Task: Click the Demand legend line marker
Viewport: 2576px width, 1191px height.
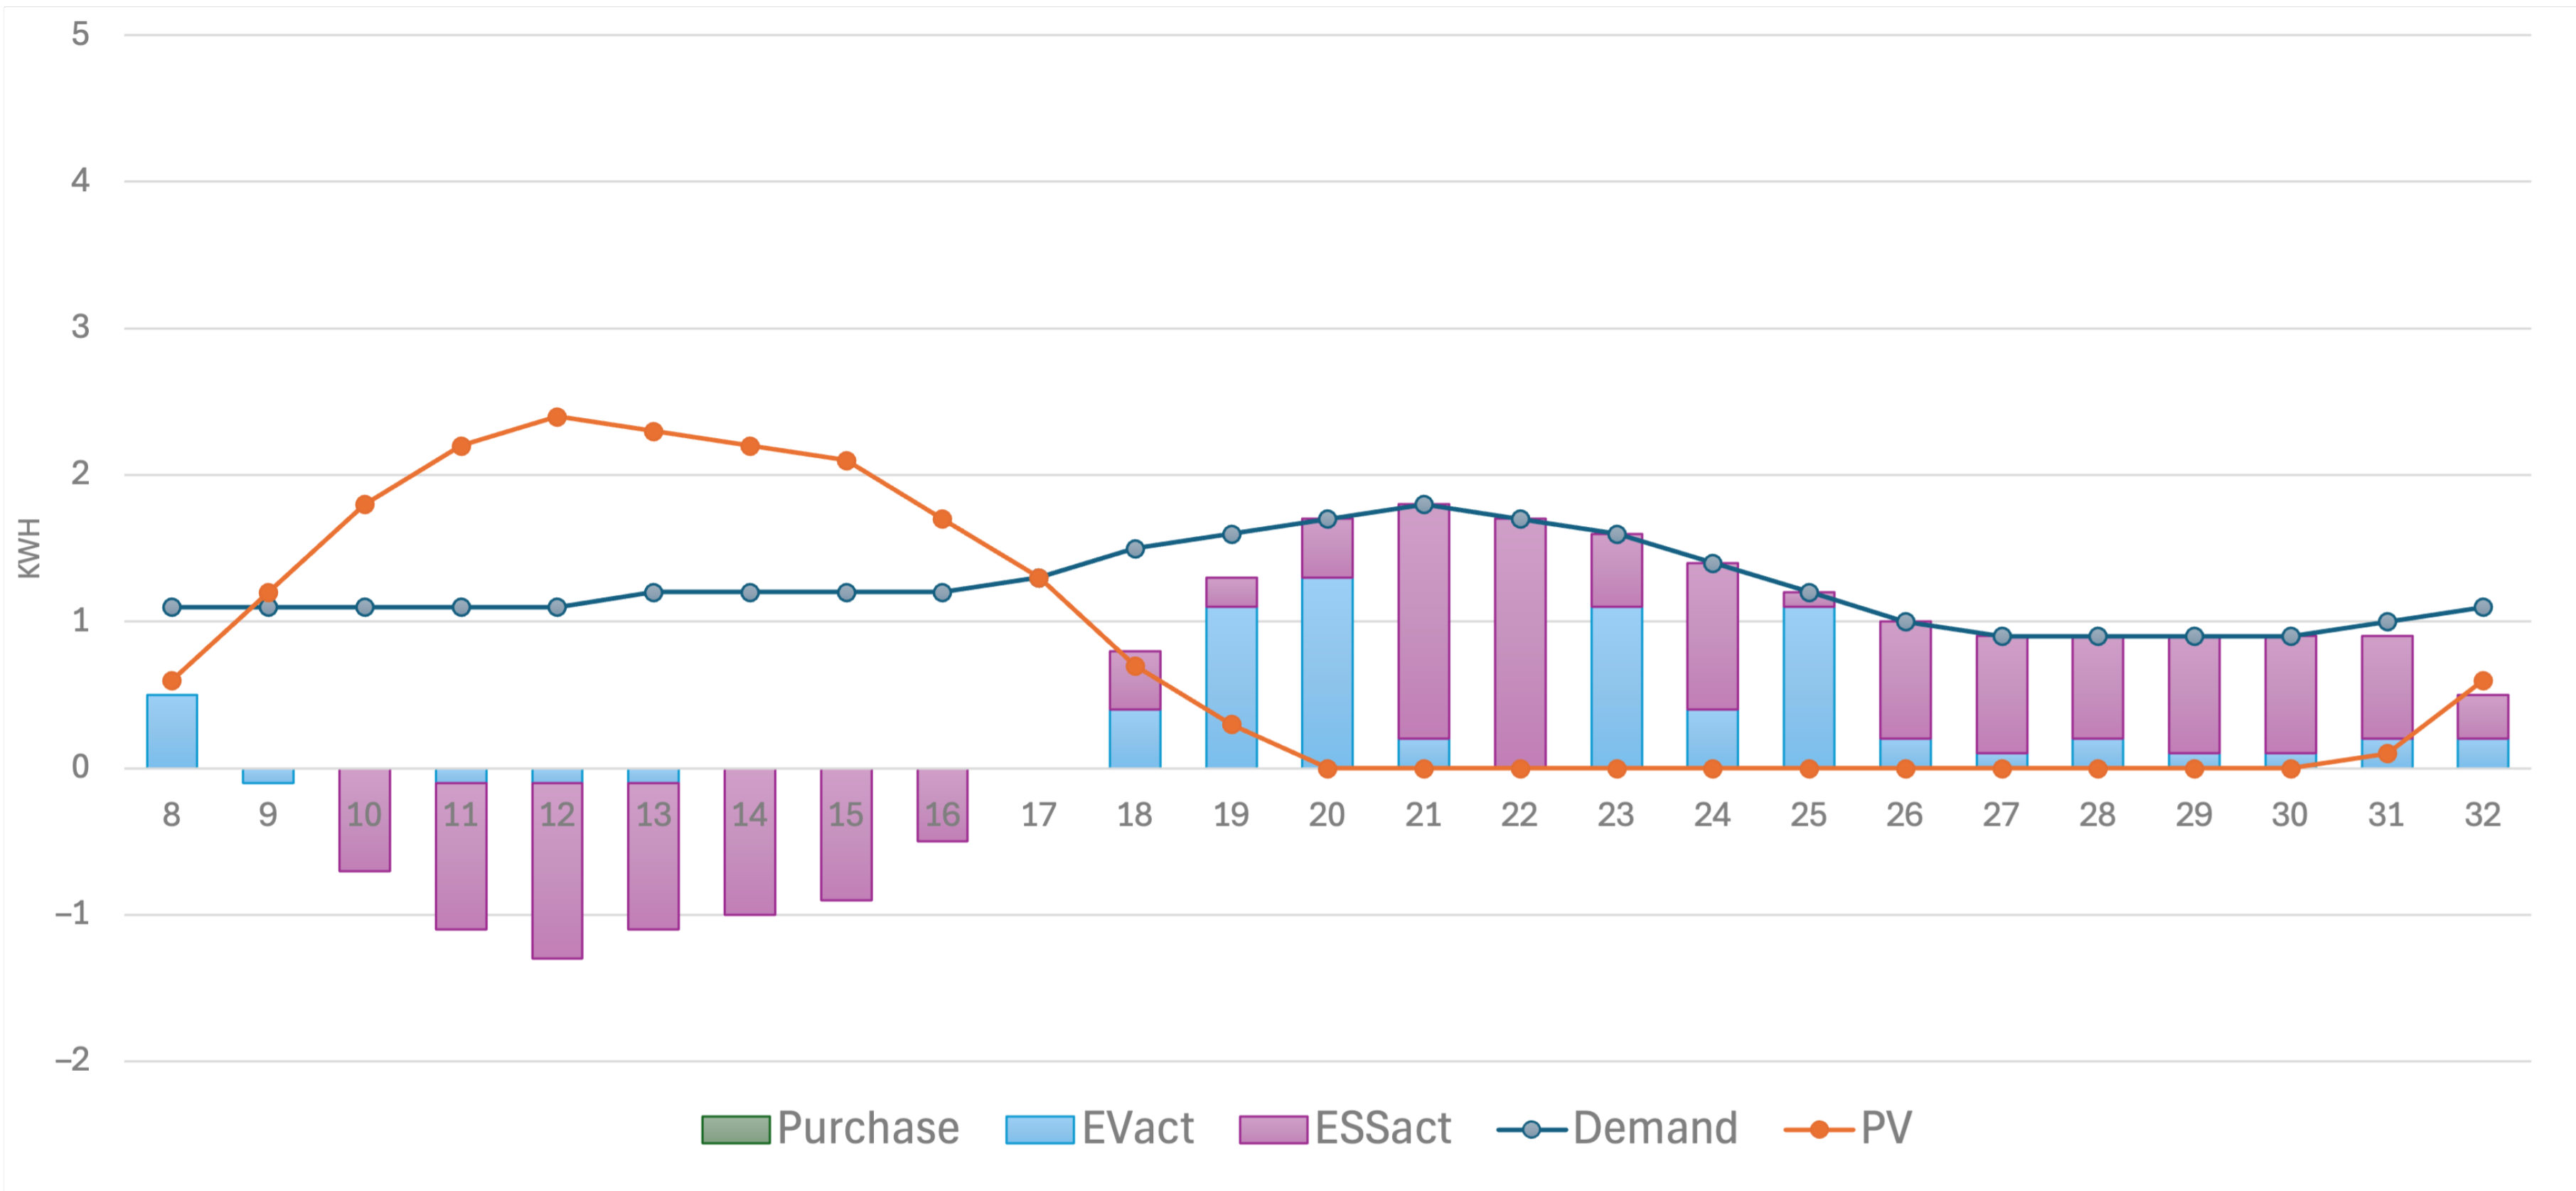Action: (x=1530, y=1129)
